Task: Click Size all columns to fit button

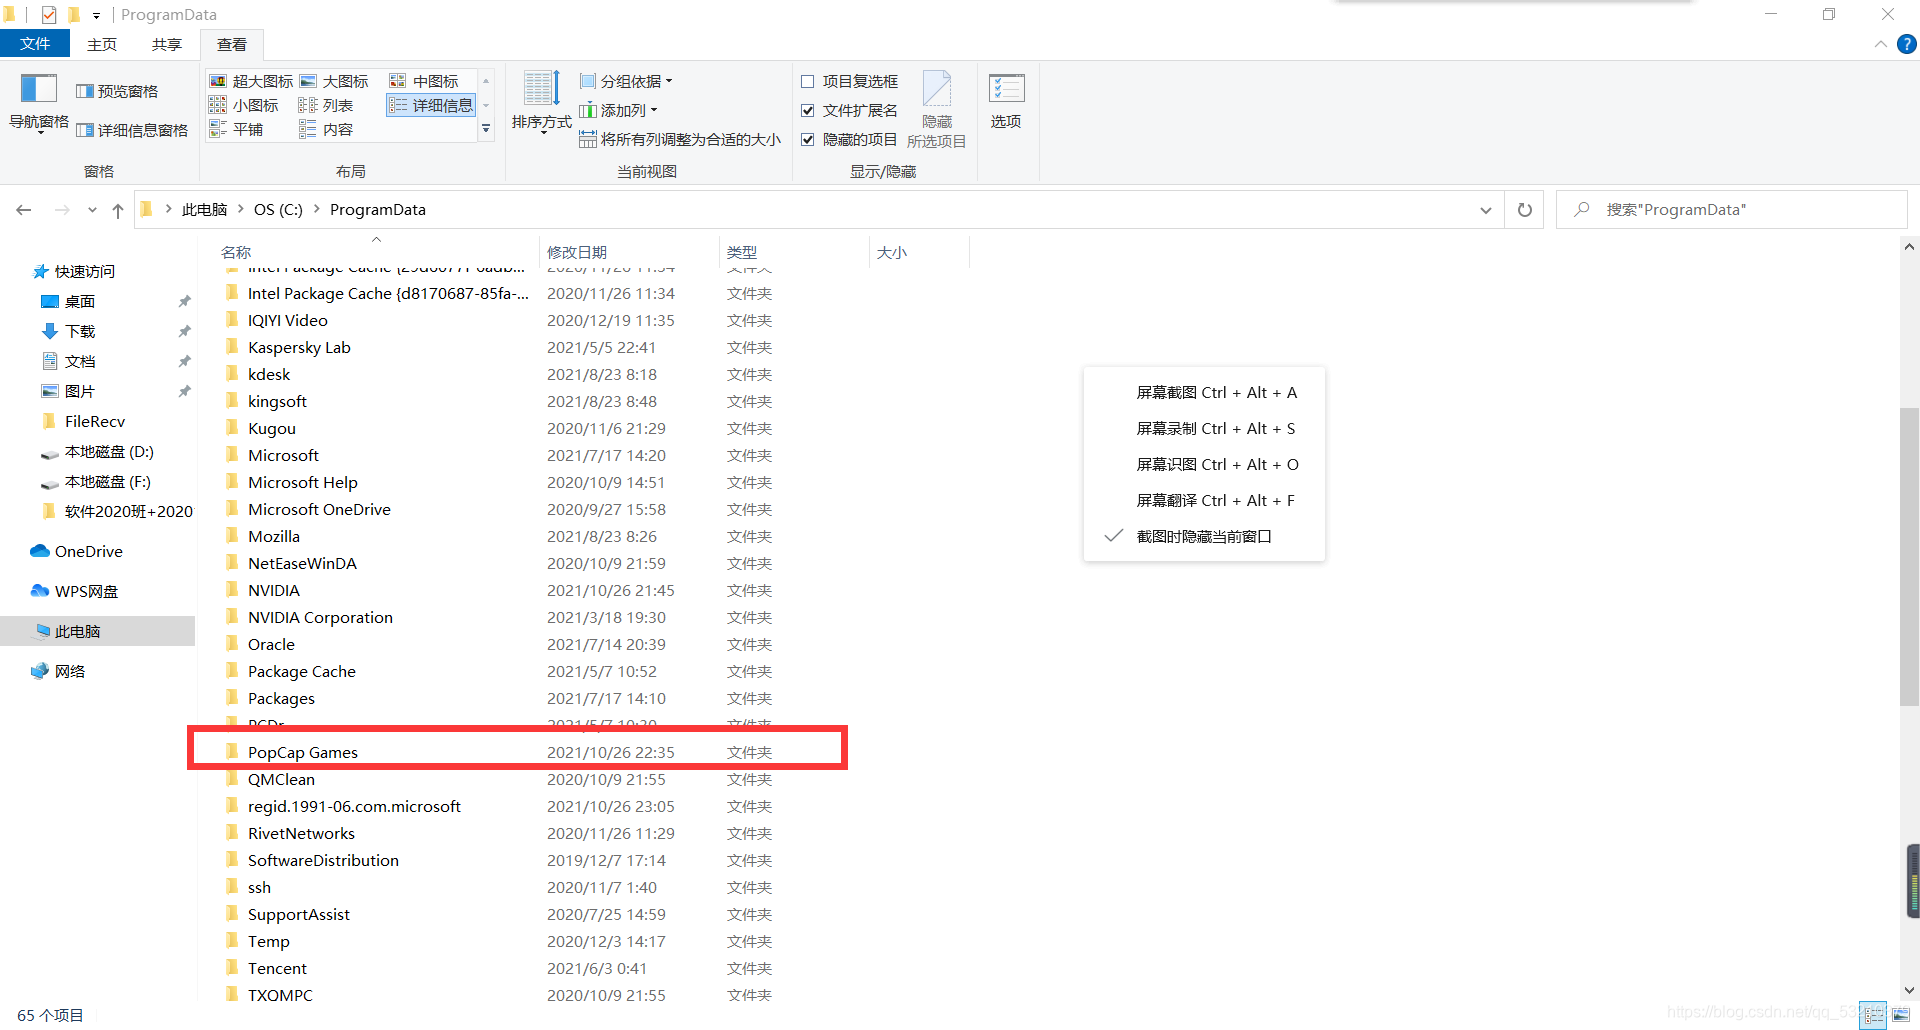Action: point(680,139)
